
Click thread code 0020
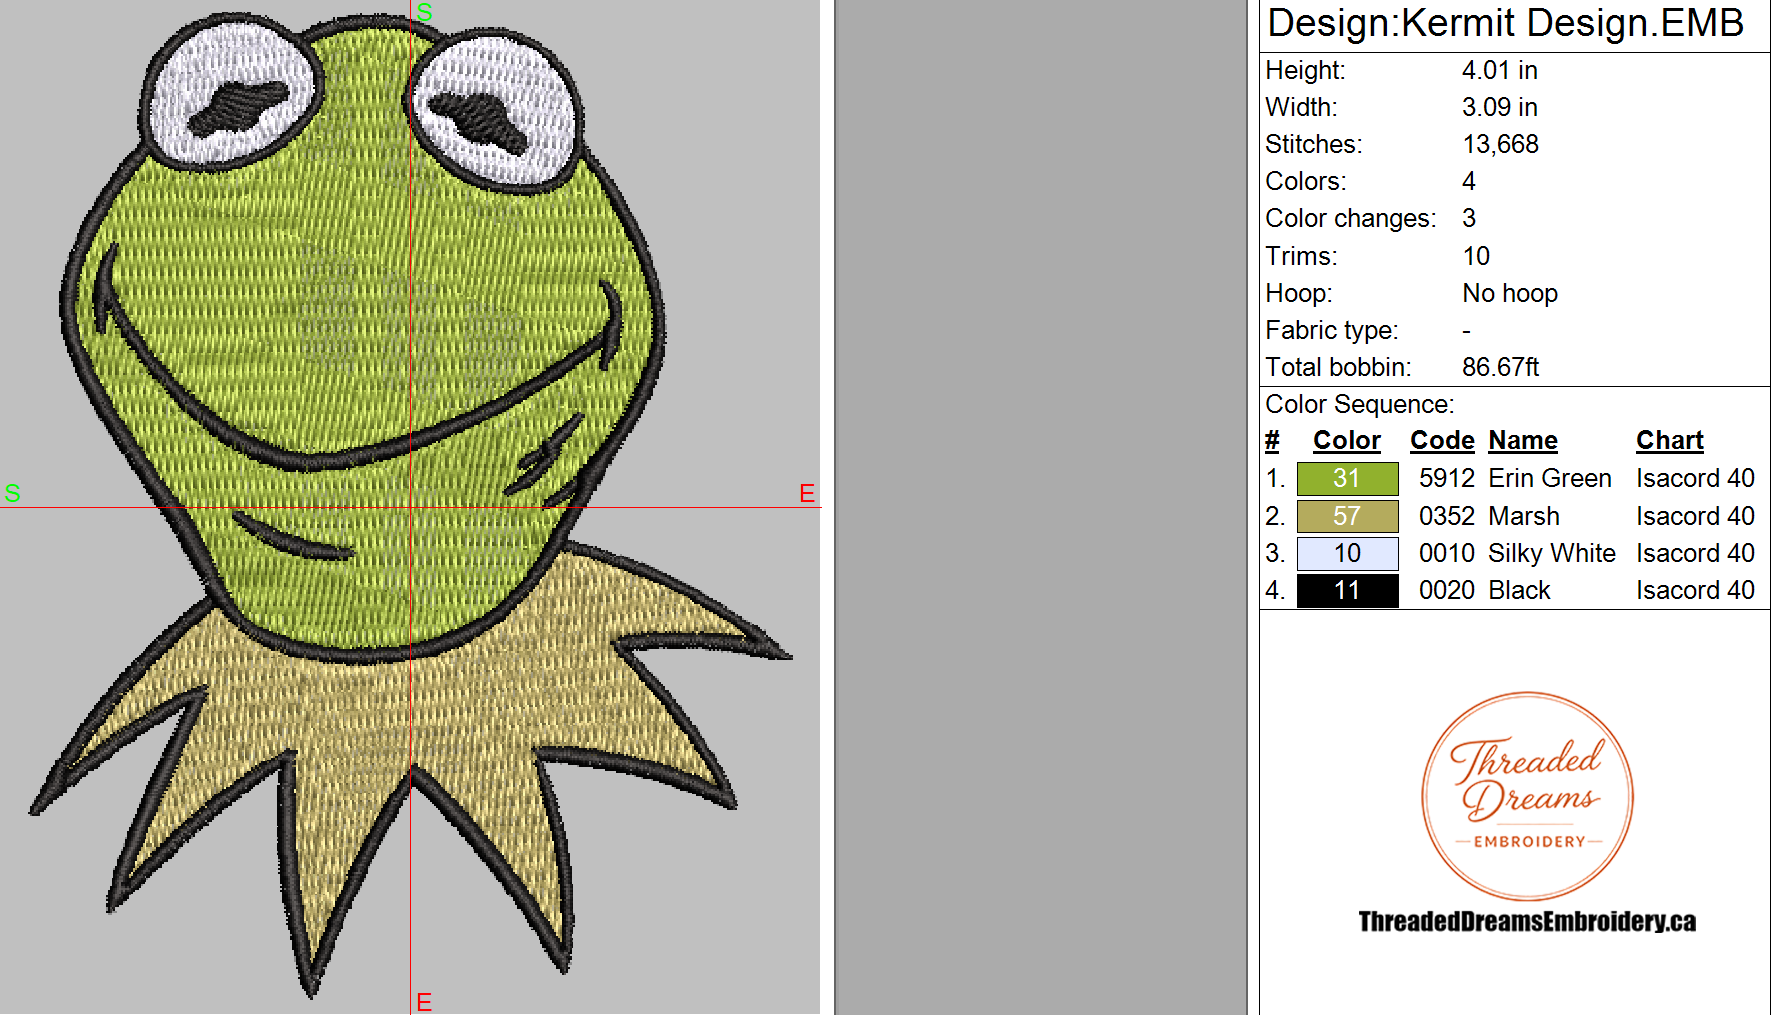pyautogui.click(x=1447, y=590)
